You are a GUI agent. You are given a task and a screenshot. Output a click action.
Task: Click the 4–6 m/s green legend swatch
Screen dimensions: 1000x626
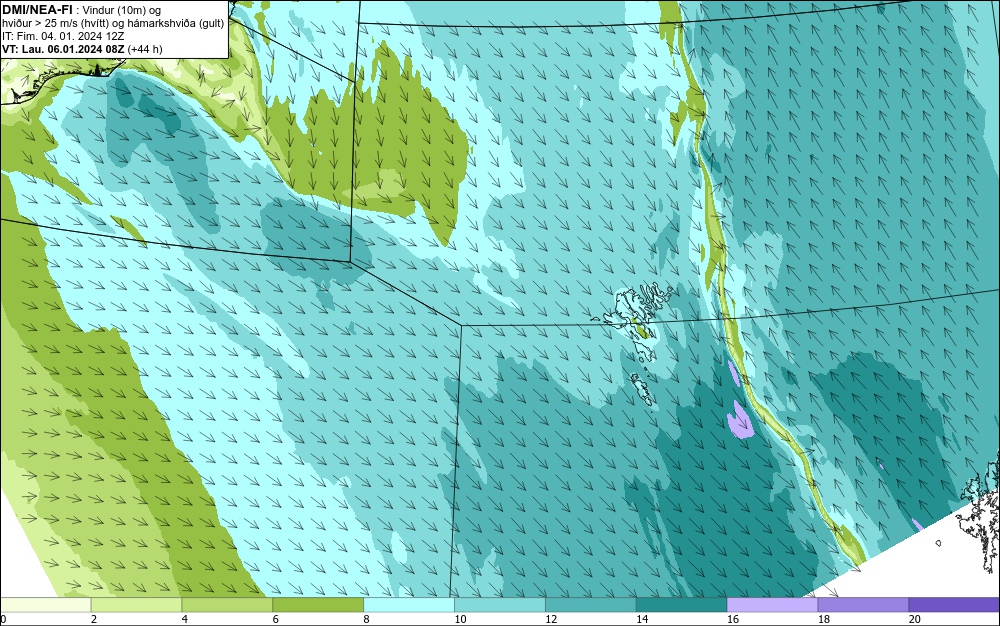[227, 604]
